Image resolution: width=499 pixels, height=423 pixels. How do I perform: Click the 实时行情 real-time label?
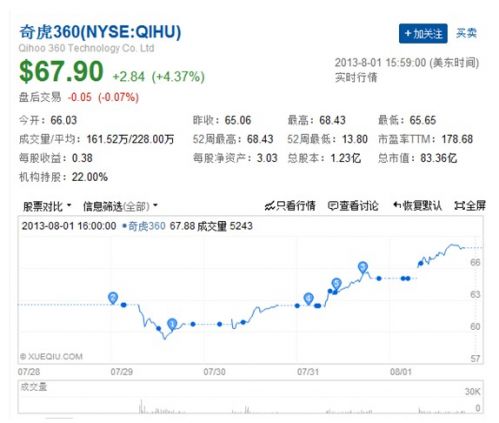[356, 78]
